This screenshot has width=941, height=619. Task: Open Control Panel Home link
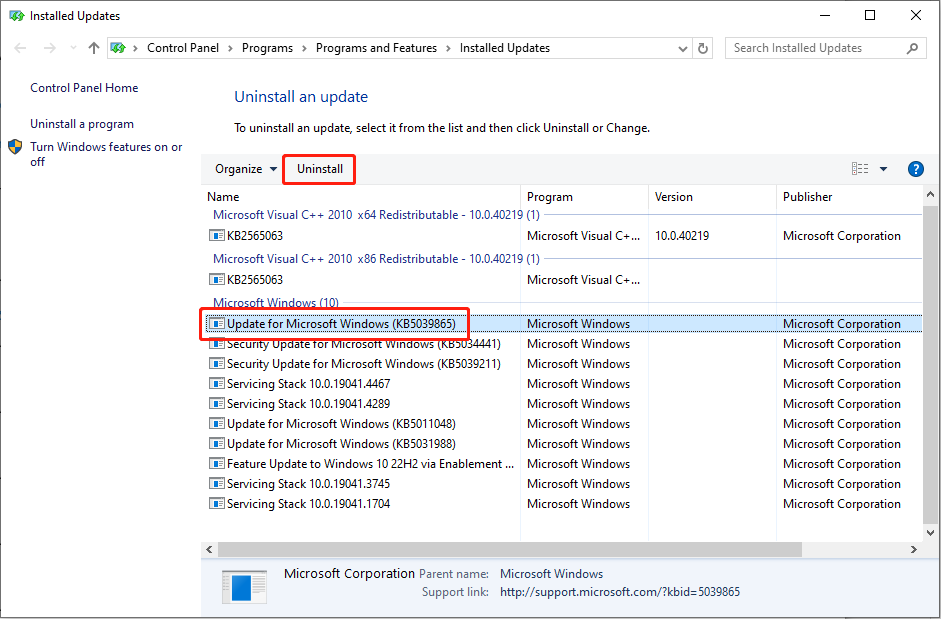pyautogui.click(x=84, y=88)
